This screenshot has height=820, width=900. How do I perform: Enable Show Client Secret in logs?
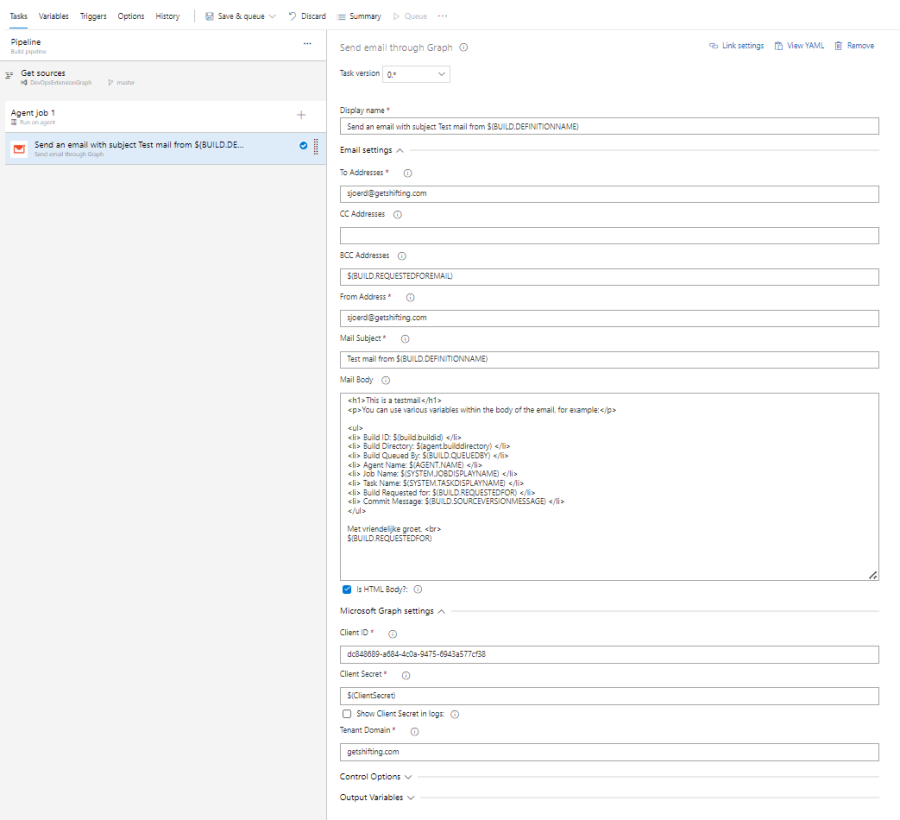point(347,714)
